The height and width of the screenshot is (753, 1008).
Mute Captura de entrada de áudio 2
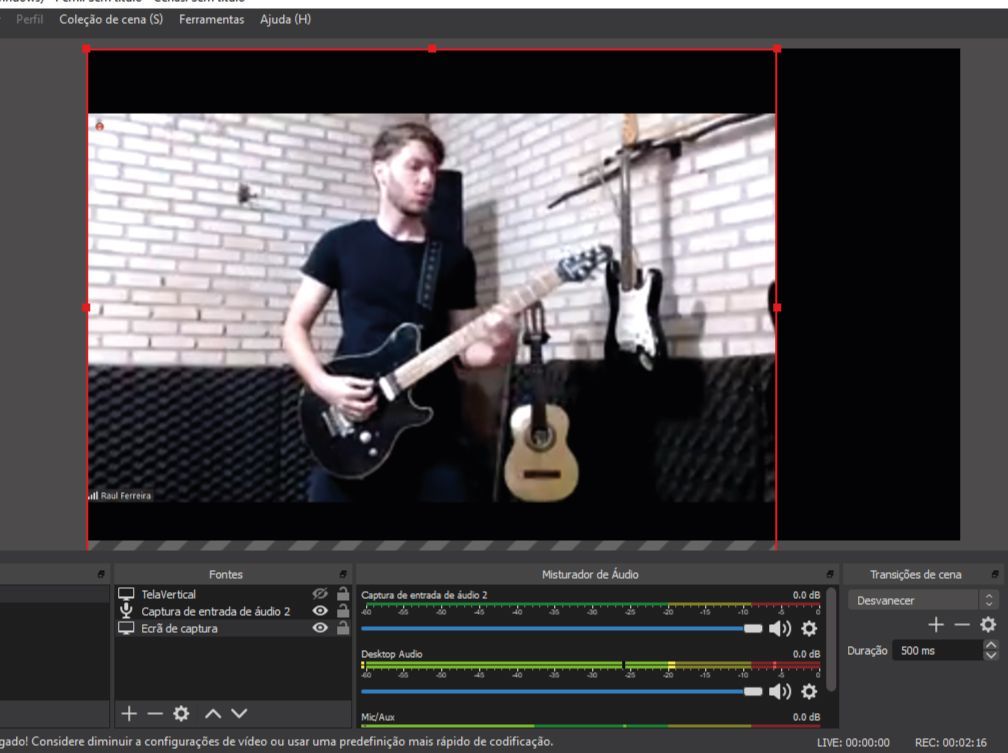coord(777,629)
